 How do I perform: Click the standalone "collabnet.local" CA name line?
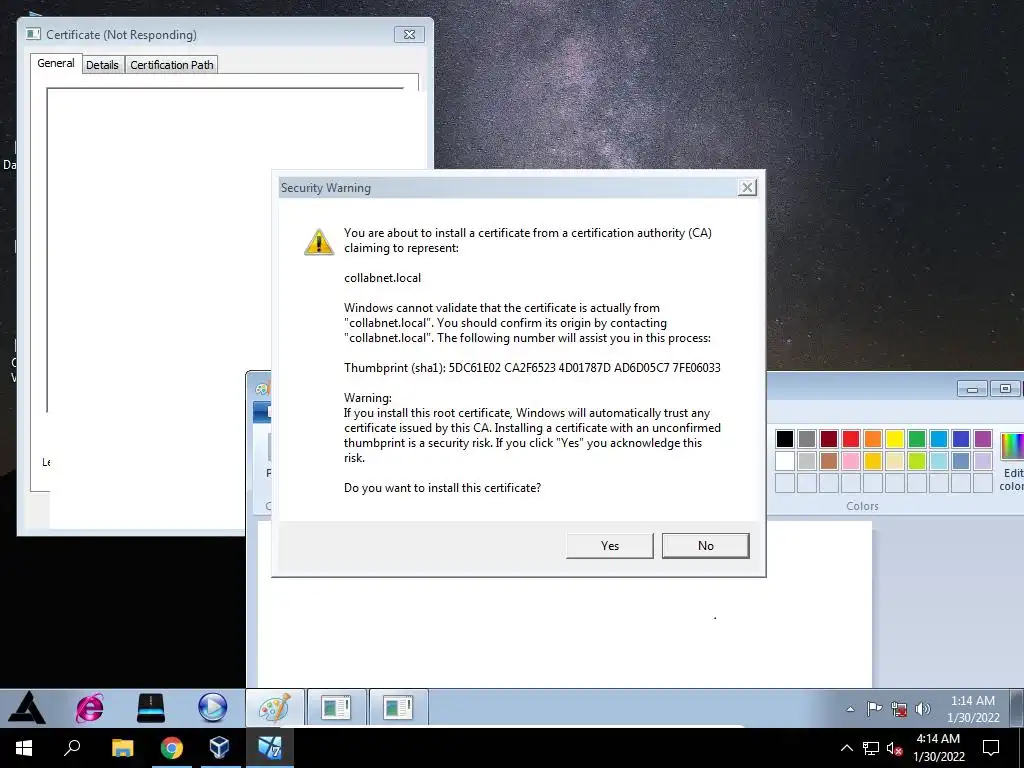383,278
